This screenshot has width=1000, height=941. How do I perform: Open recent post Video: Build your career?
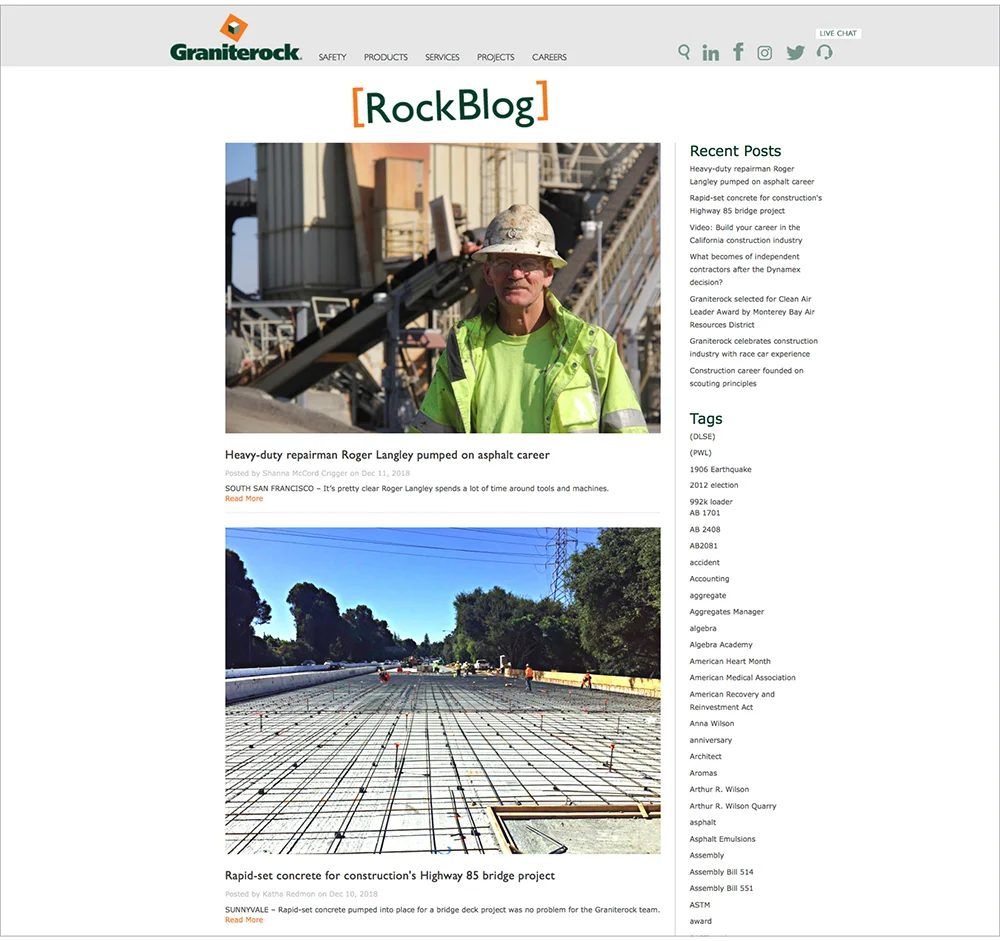click(x=746, y=233)
